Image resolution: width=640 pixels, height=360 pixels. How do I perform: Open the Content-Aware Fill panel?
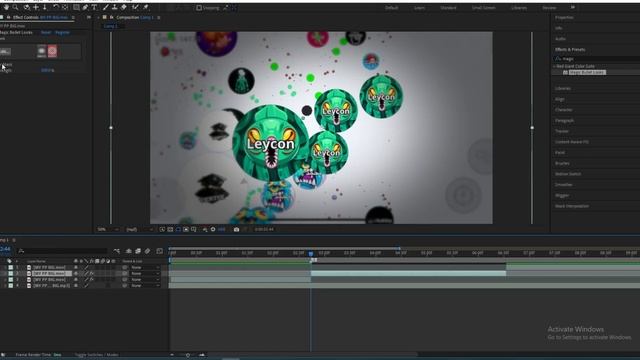tap(571, 142)
